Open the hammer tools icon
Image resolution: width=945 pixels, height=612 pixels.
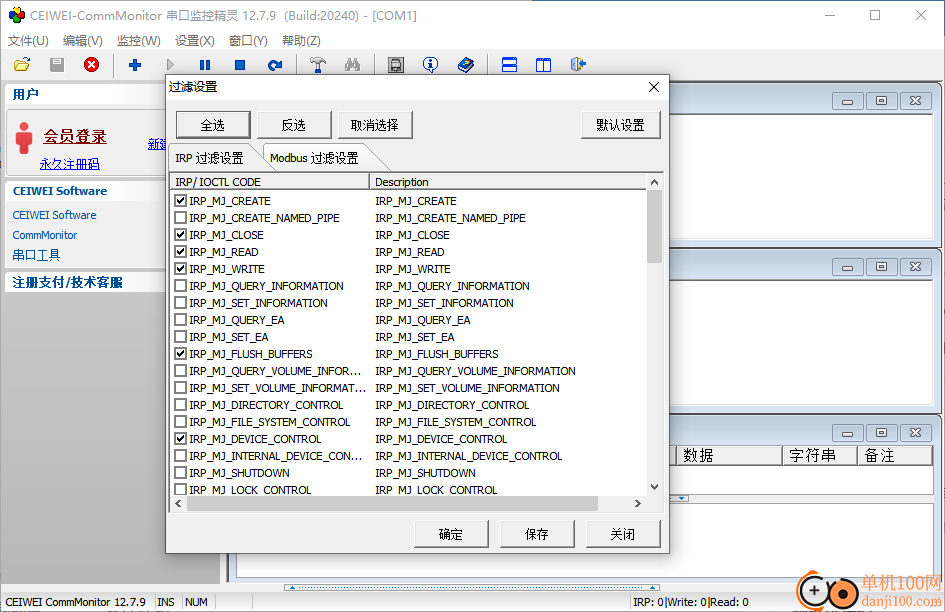click(x=318, y=65)
